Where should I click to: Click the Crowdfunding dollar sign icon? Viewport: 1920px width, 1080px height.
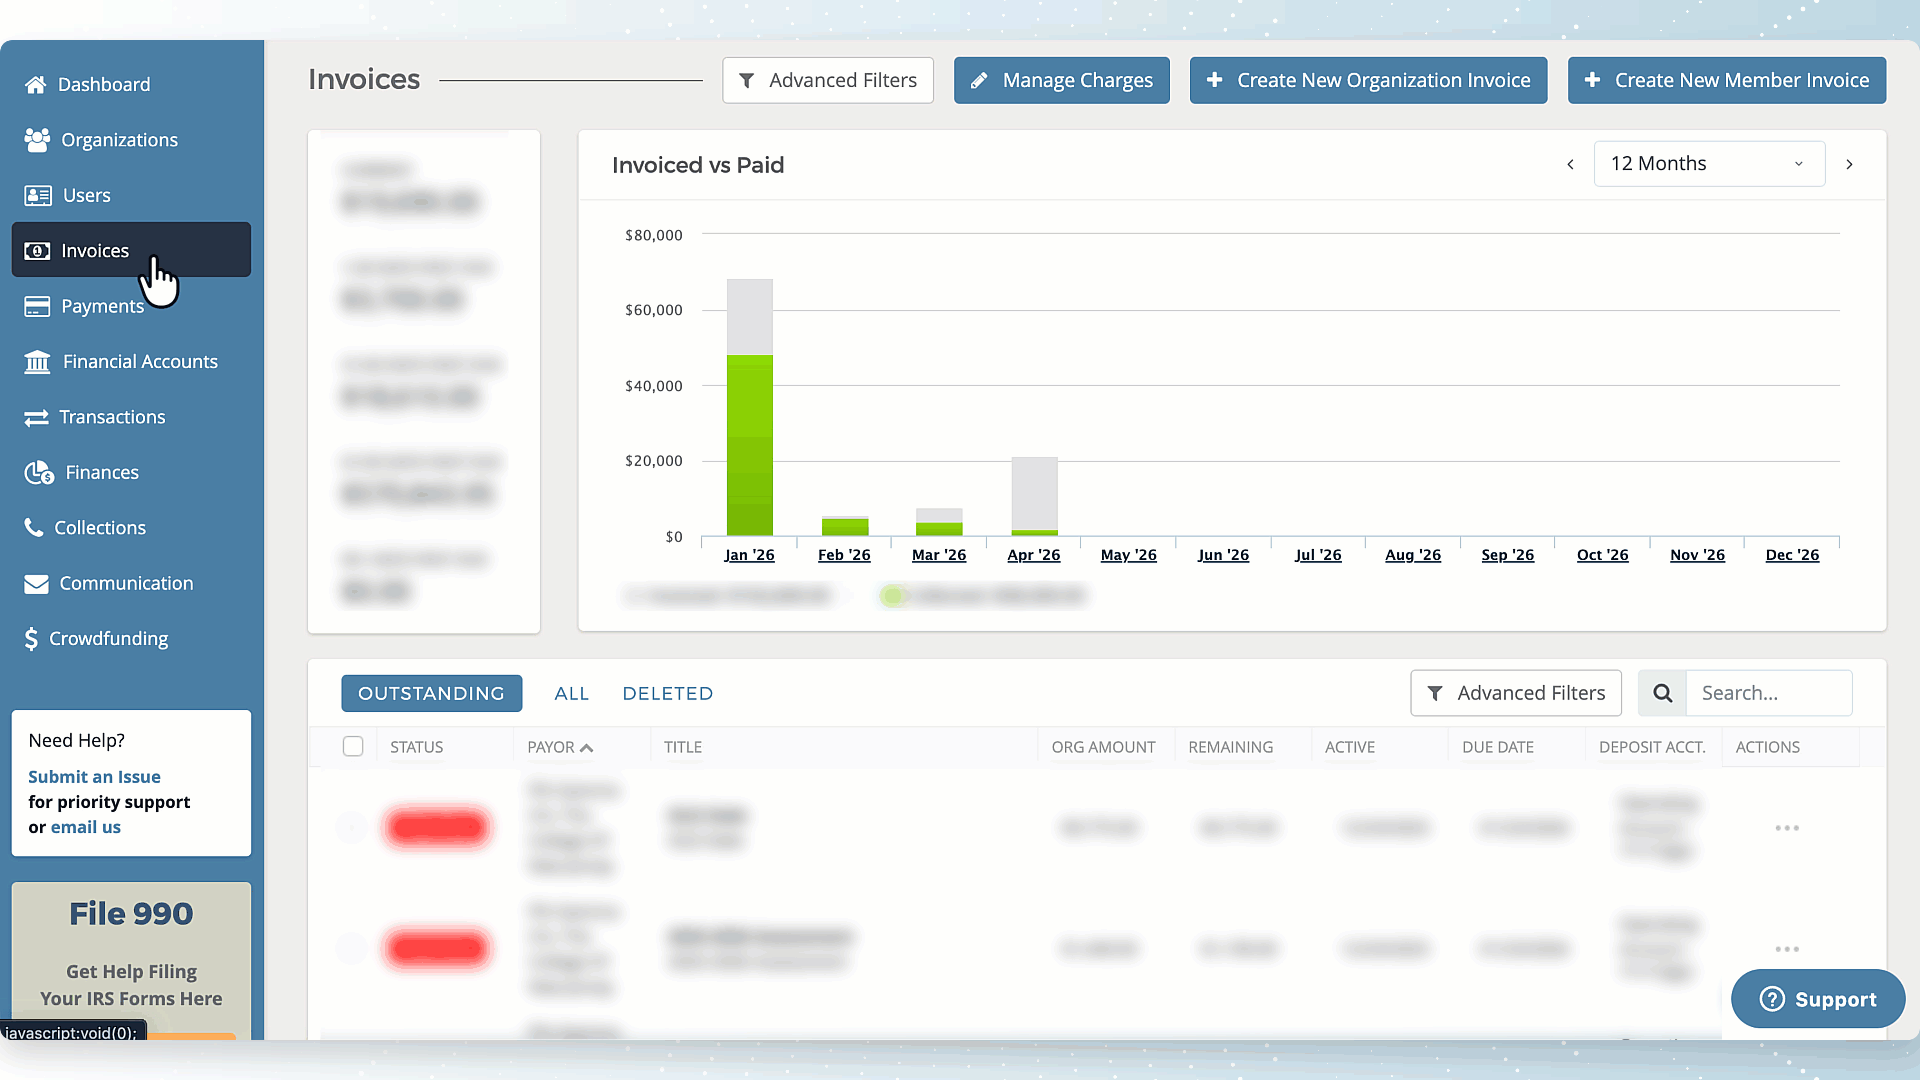[31, 639]
